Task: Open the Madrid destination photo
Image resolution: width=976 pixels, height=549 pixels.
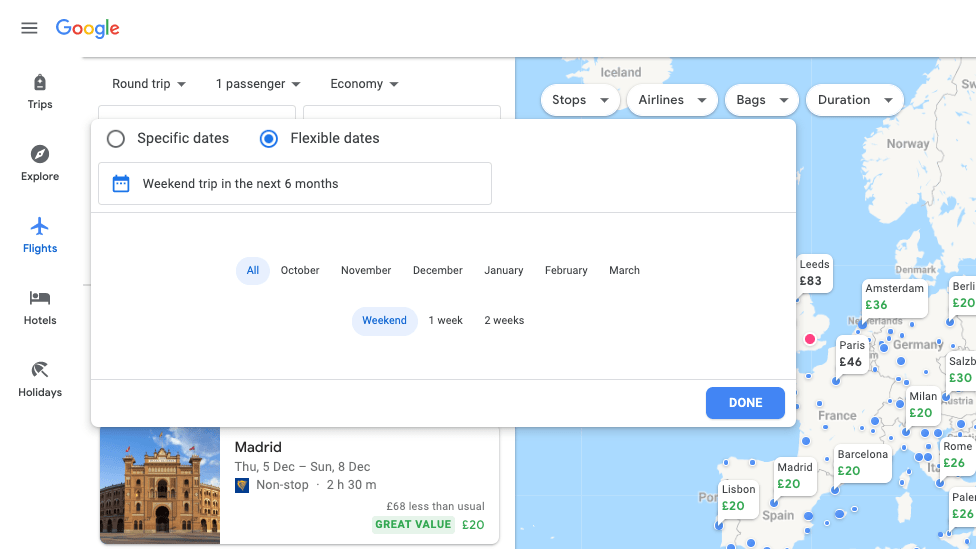Action: [160, 485]
